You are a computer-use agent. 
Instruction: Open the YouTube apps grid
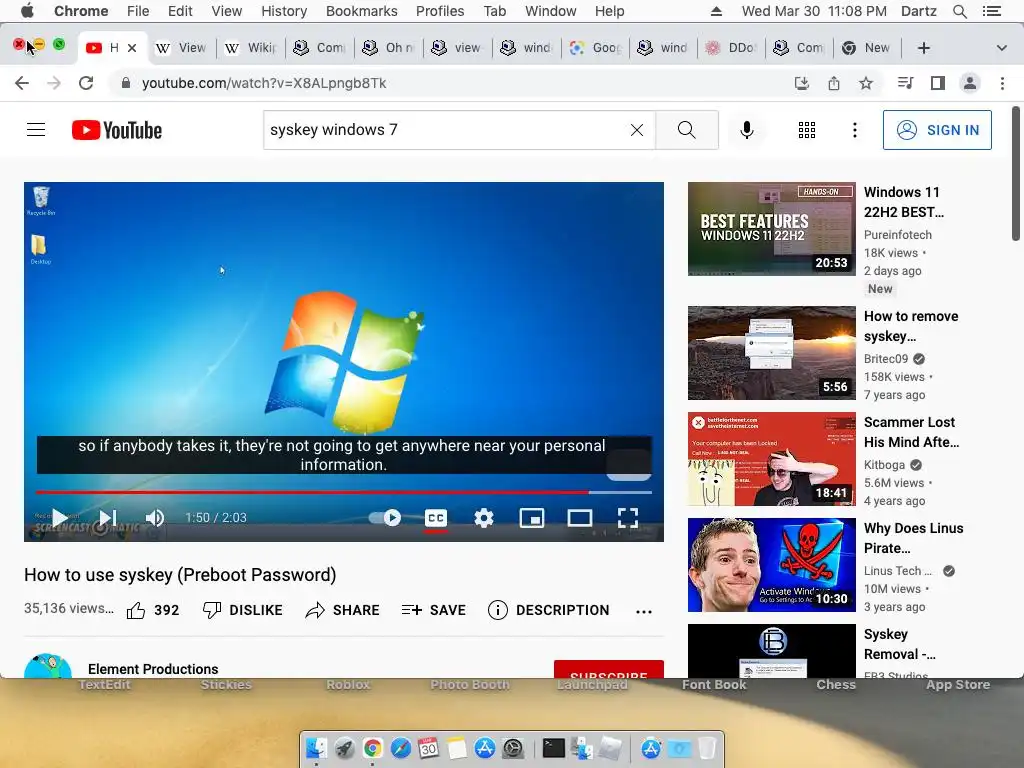click(807, 130)
